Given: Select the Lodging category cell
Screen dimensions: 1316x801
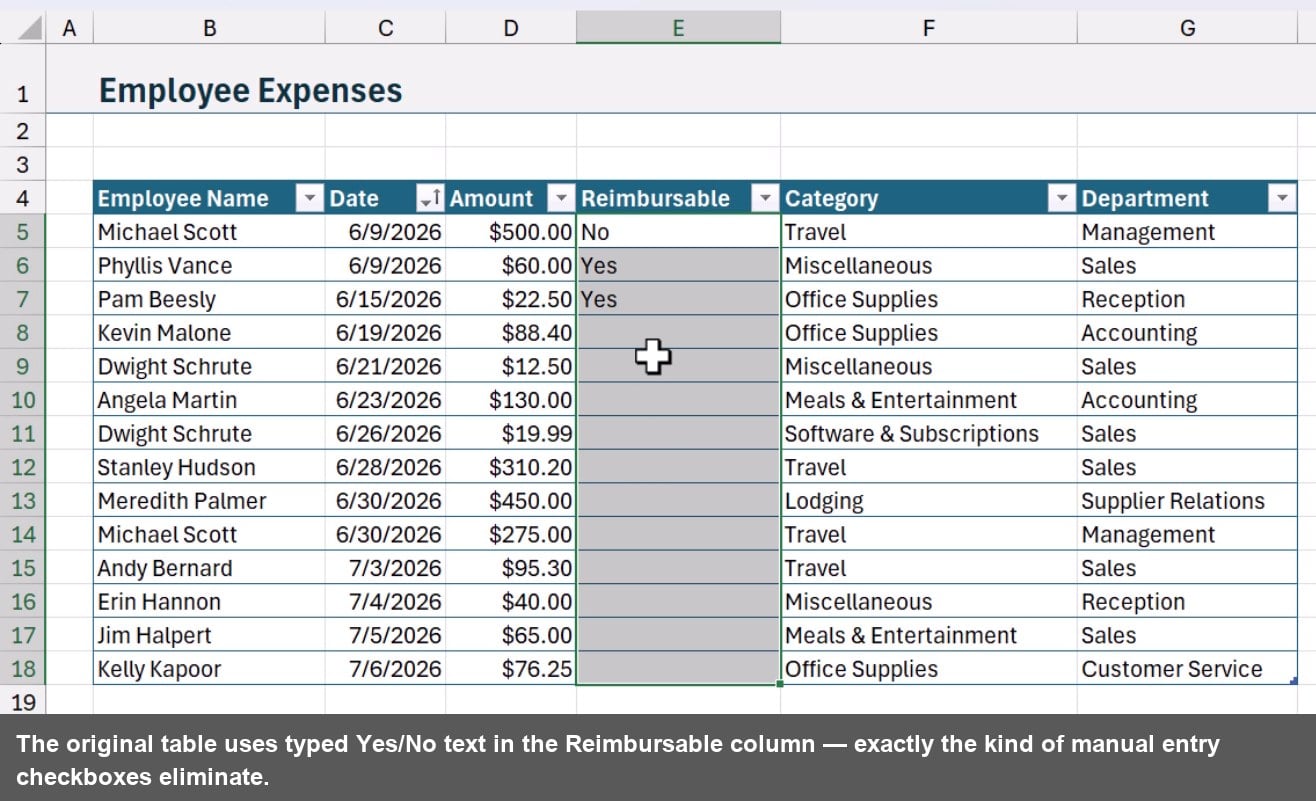Looking at the screenshot, I should click(928, 501).
